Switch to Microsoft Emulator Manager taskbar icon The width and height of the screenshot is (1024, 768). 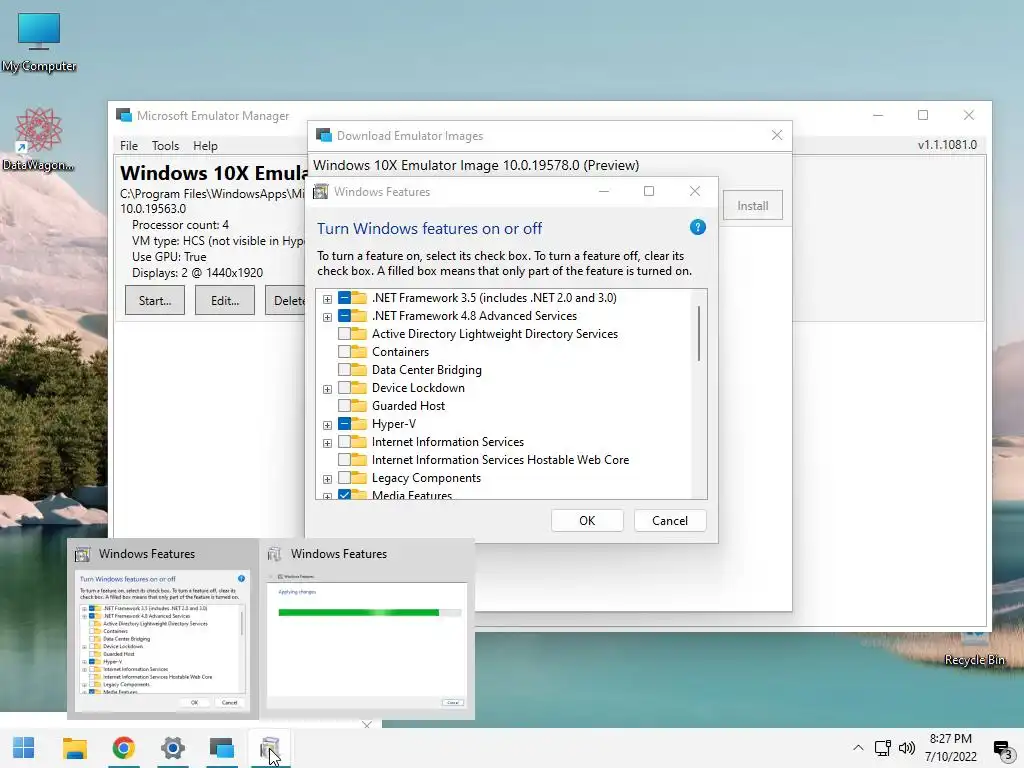pos(221,748)
